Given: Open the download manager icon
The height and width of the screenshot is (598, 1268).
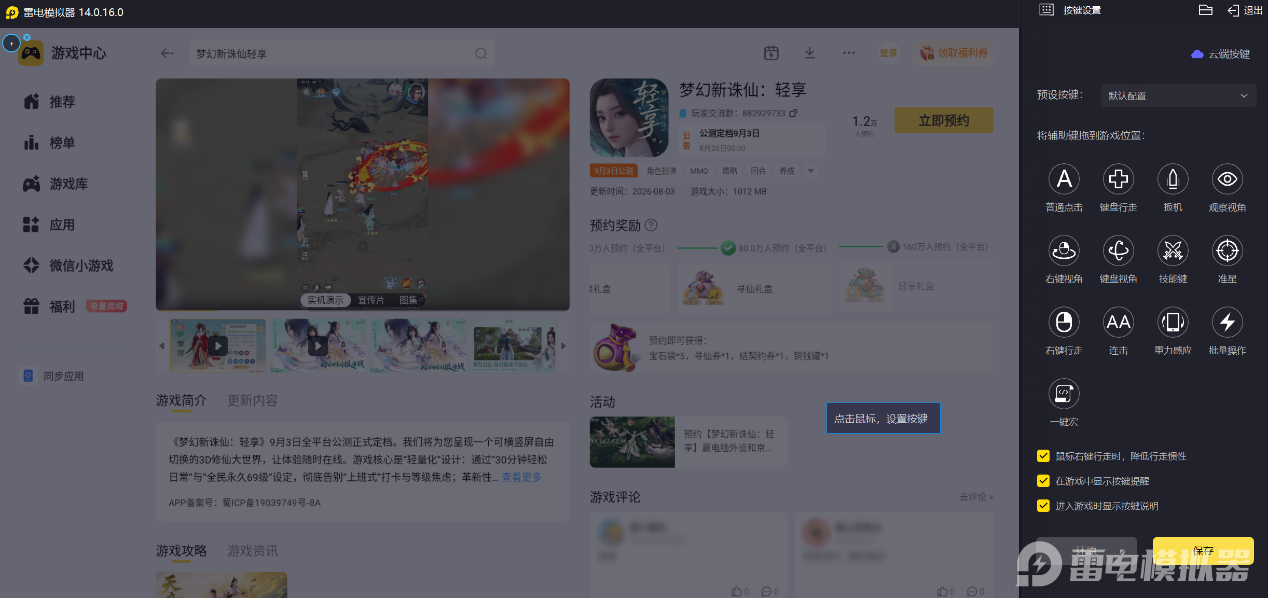Looking at the screenshot, I should tap(809, 53).
